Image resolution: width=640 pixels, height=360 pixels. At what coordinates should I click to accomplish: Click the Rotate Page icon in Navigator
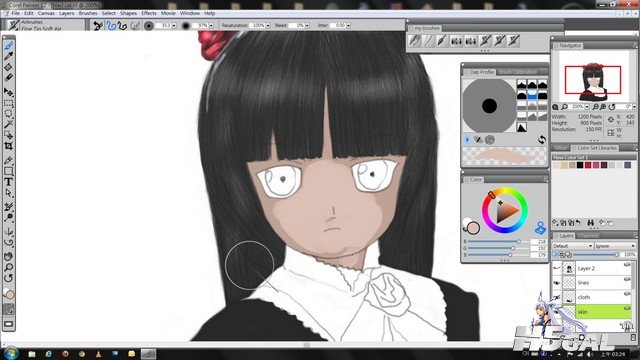click(611, 107)
